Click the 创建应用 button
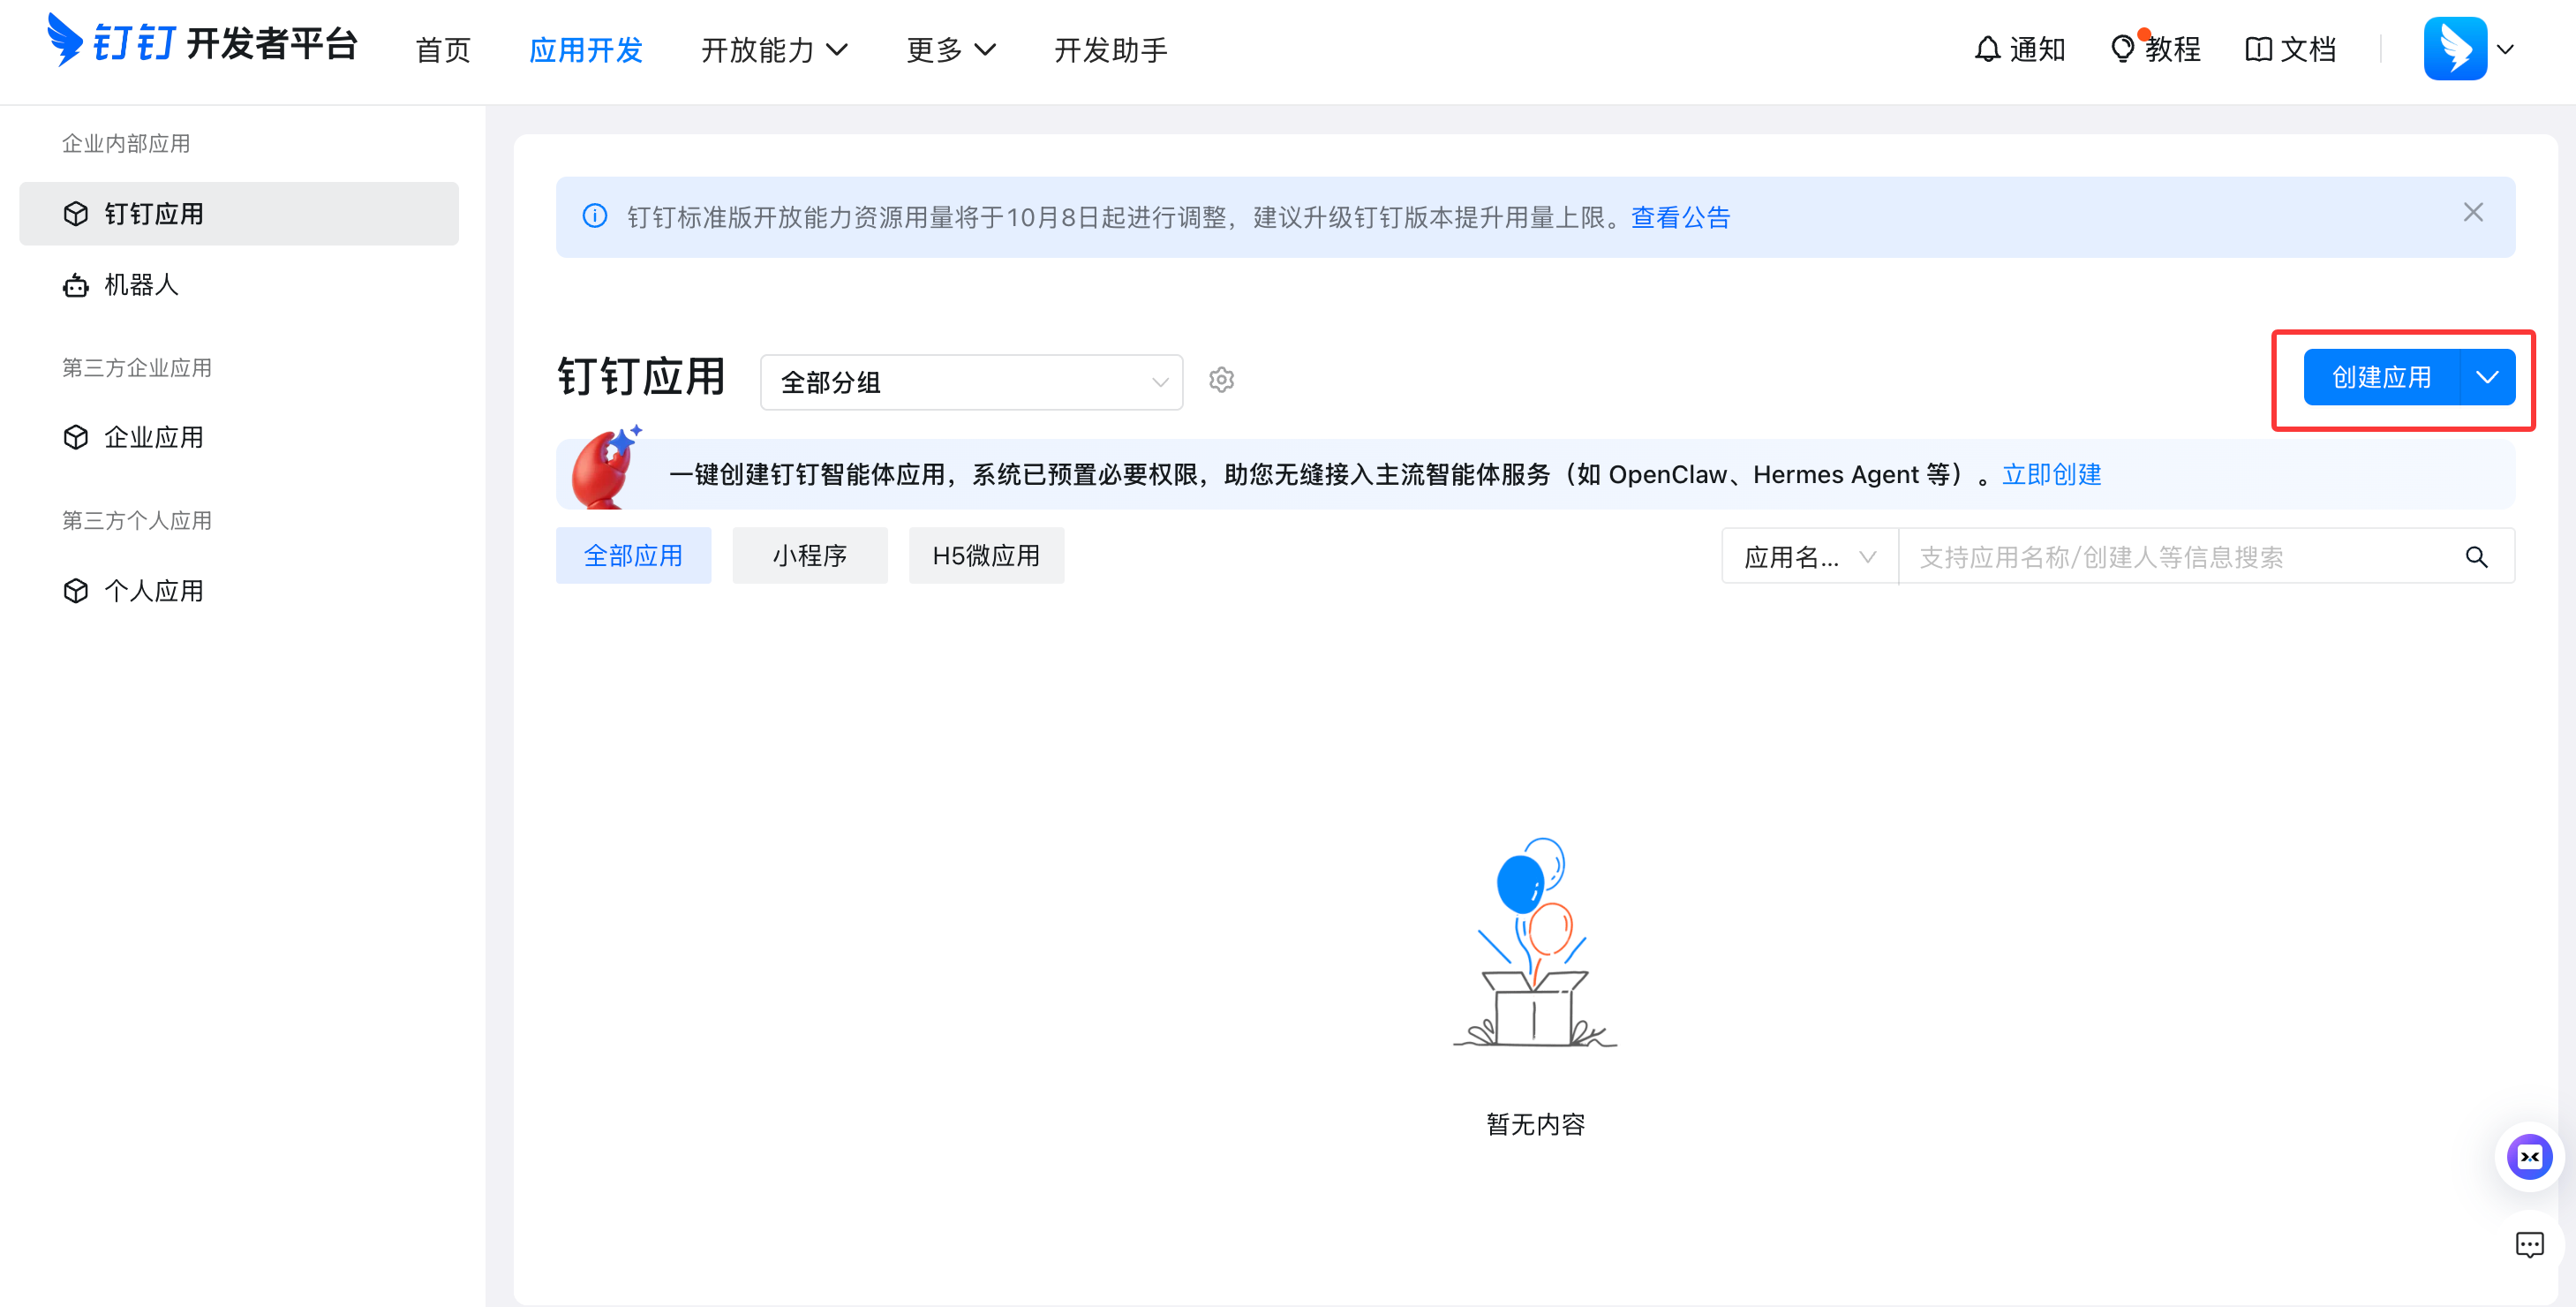 coord(2381,377)
